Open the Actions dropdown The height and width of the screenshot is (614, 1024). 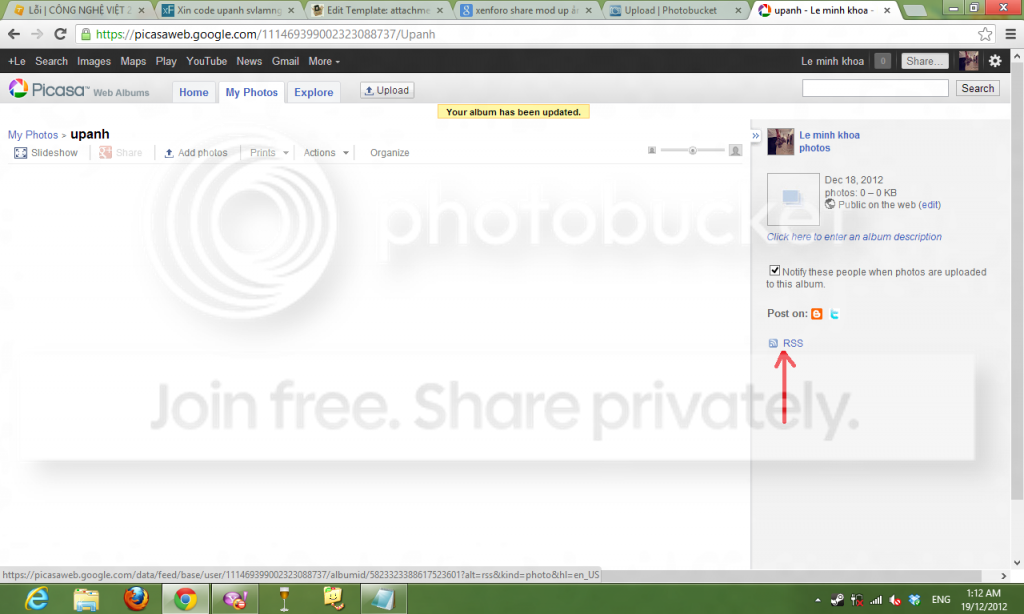point(326,152)
